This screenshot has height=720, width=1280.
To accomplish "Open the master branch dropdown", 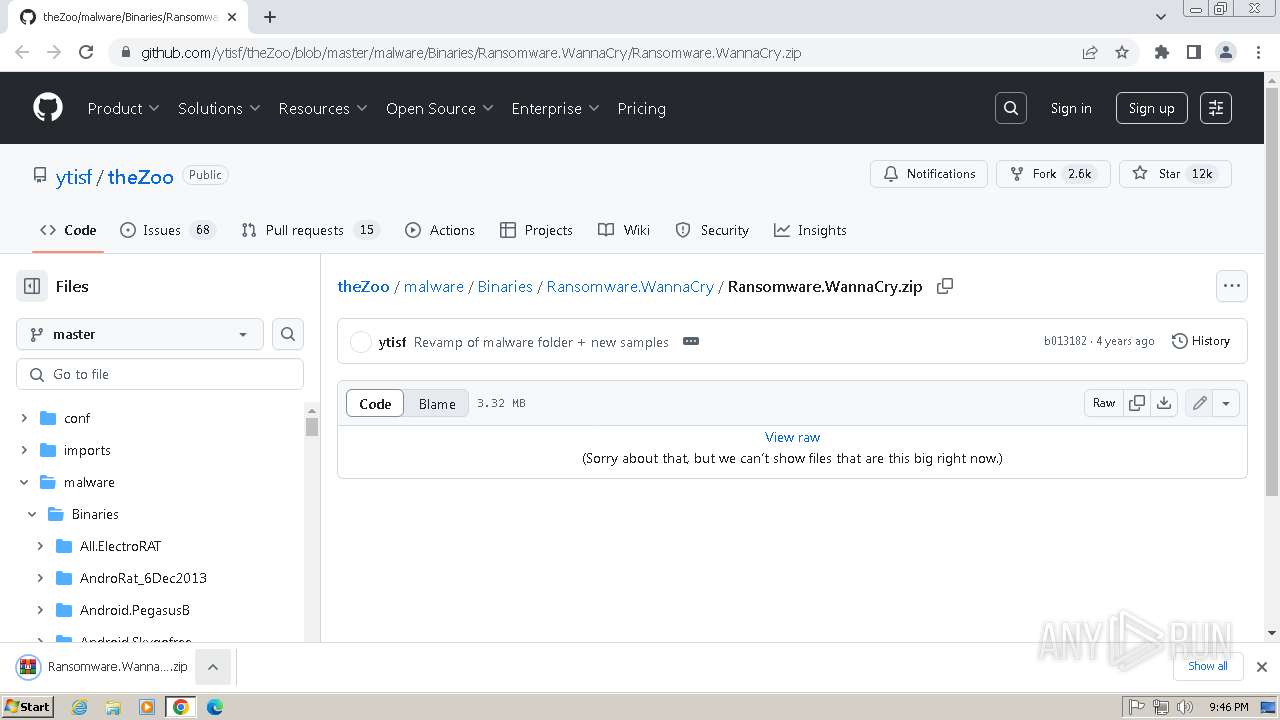I will click(140, 334).
